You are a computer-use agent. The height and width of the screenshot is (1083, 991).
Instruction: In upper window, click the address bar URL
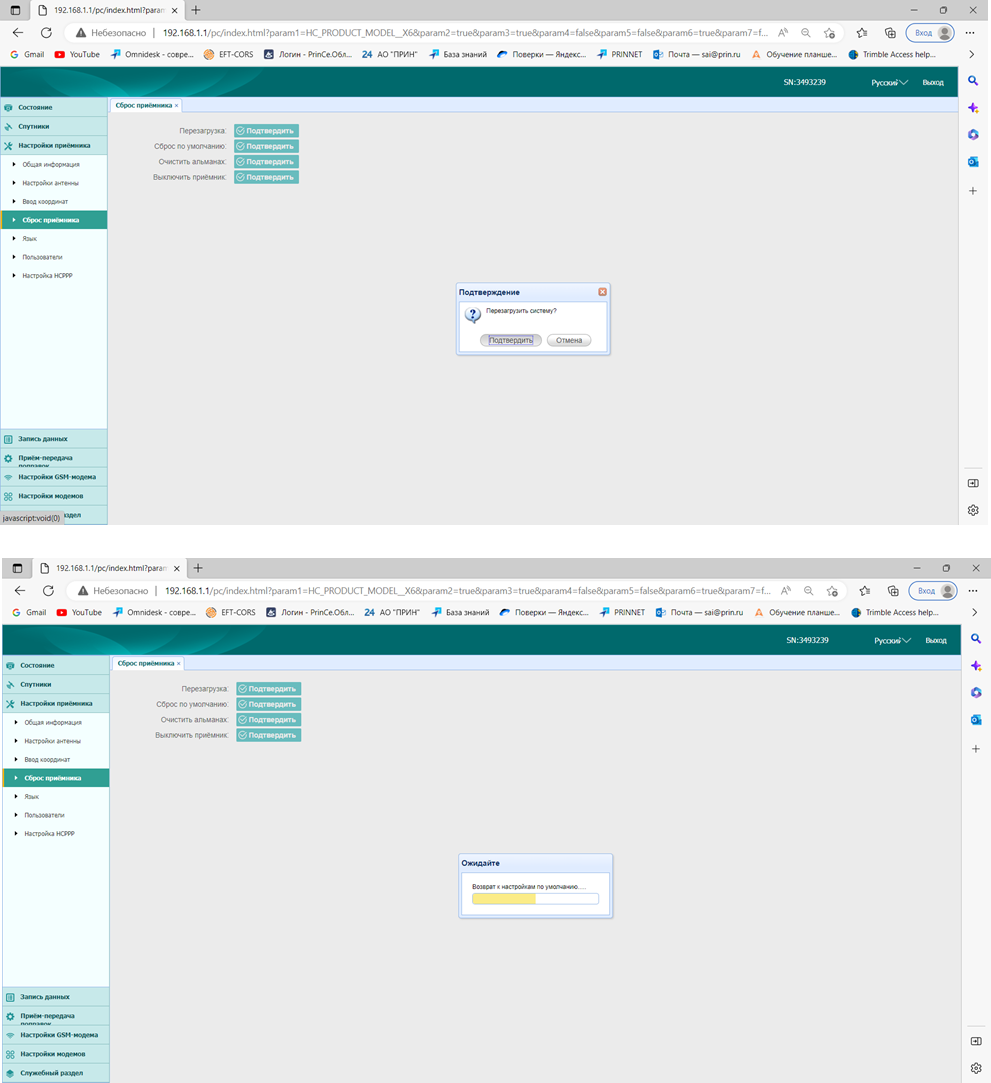[465, 32]
